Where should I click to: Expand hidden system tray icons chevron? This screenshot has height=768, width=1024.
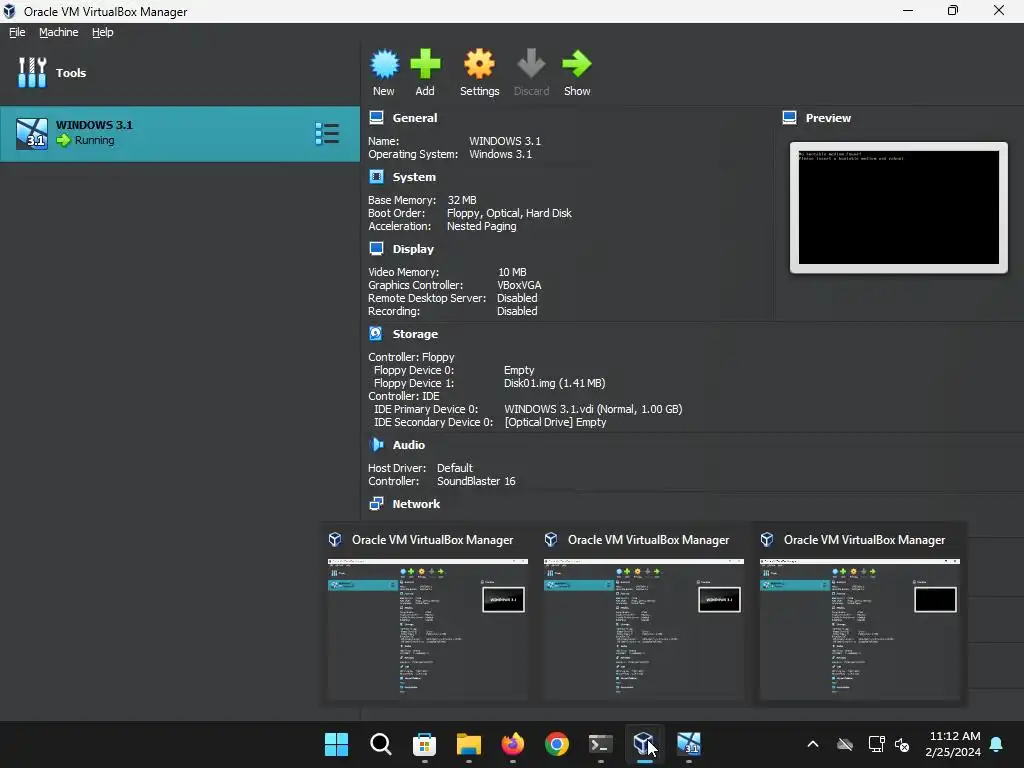(x=813, y=744)
